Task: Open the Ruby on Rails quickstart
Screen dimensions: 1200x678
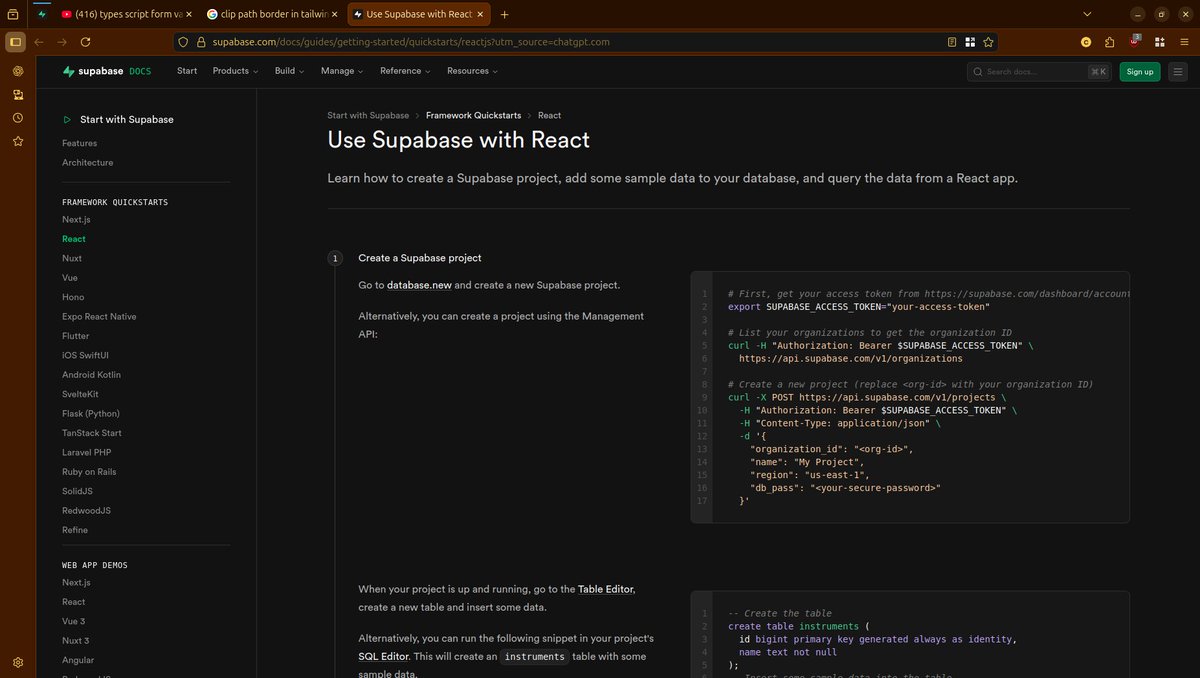Action: pos(89,471)
